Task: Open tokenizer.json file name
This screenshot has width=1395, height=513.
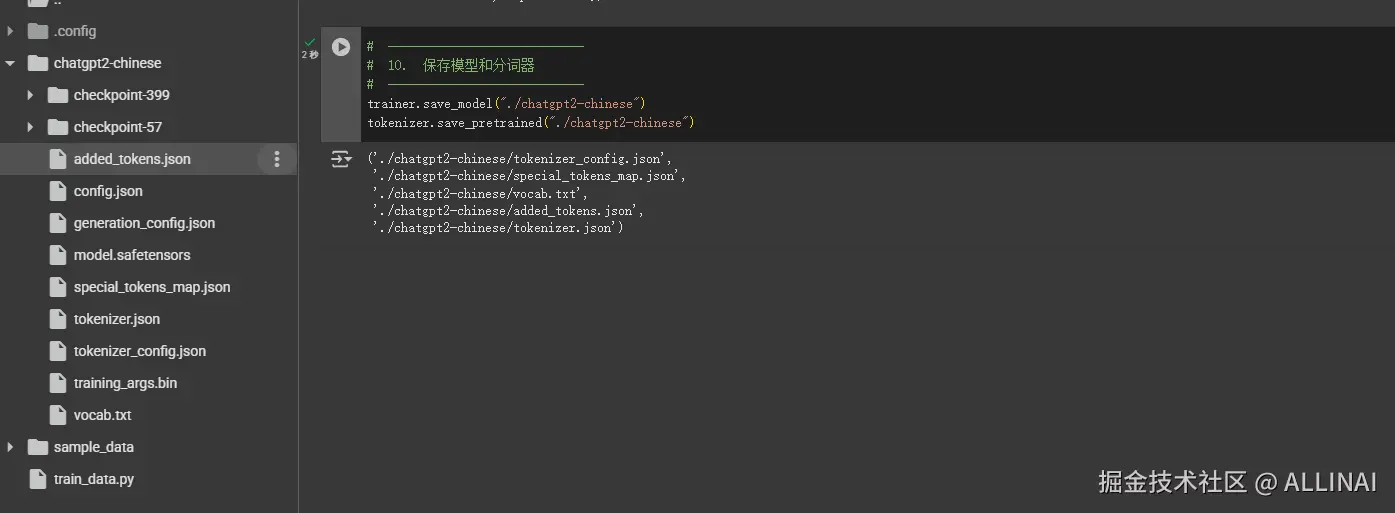Action: (117, 319)
